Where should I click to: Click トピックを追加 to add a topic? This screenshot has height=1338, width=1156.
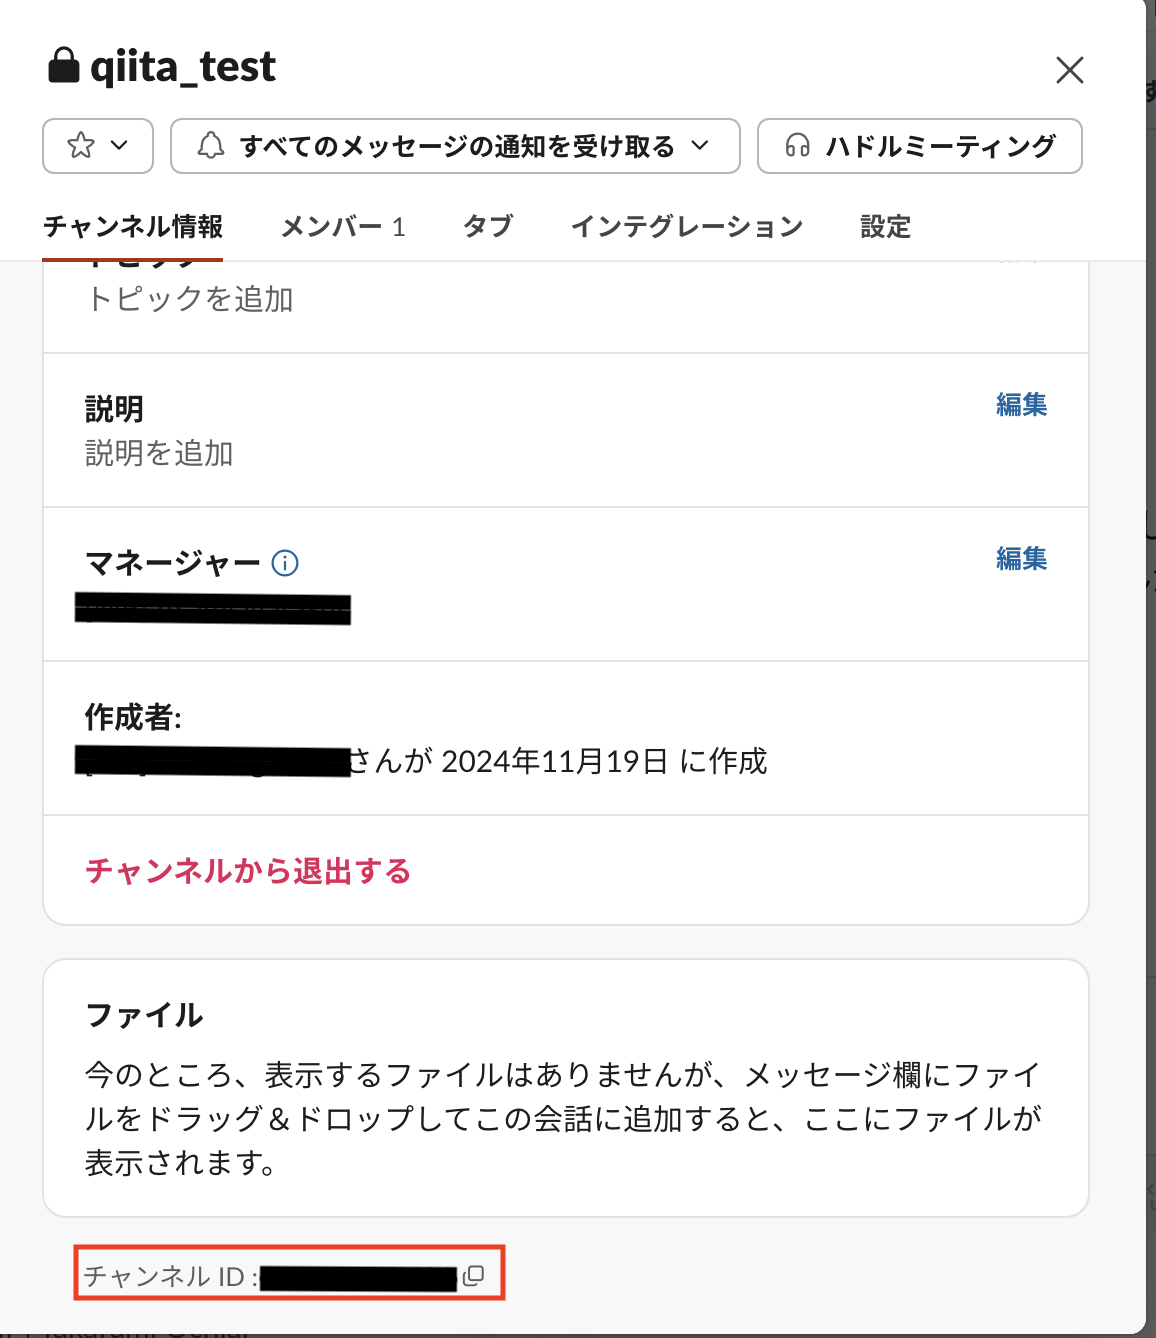[186, 298]
